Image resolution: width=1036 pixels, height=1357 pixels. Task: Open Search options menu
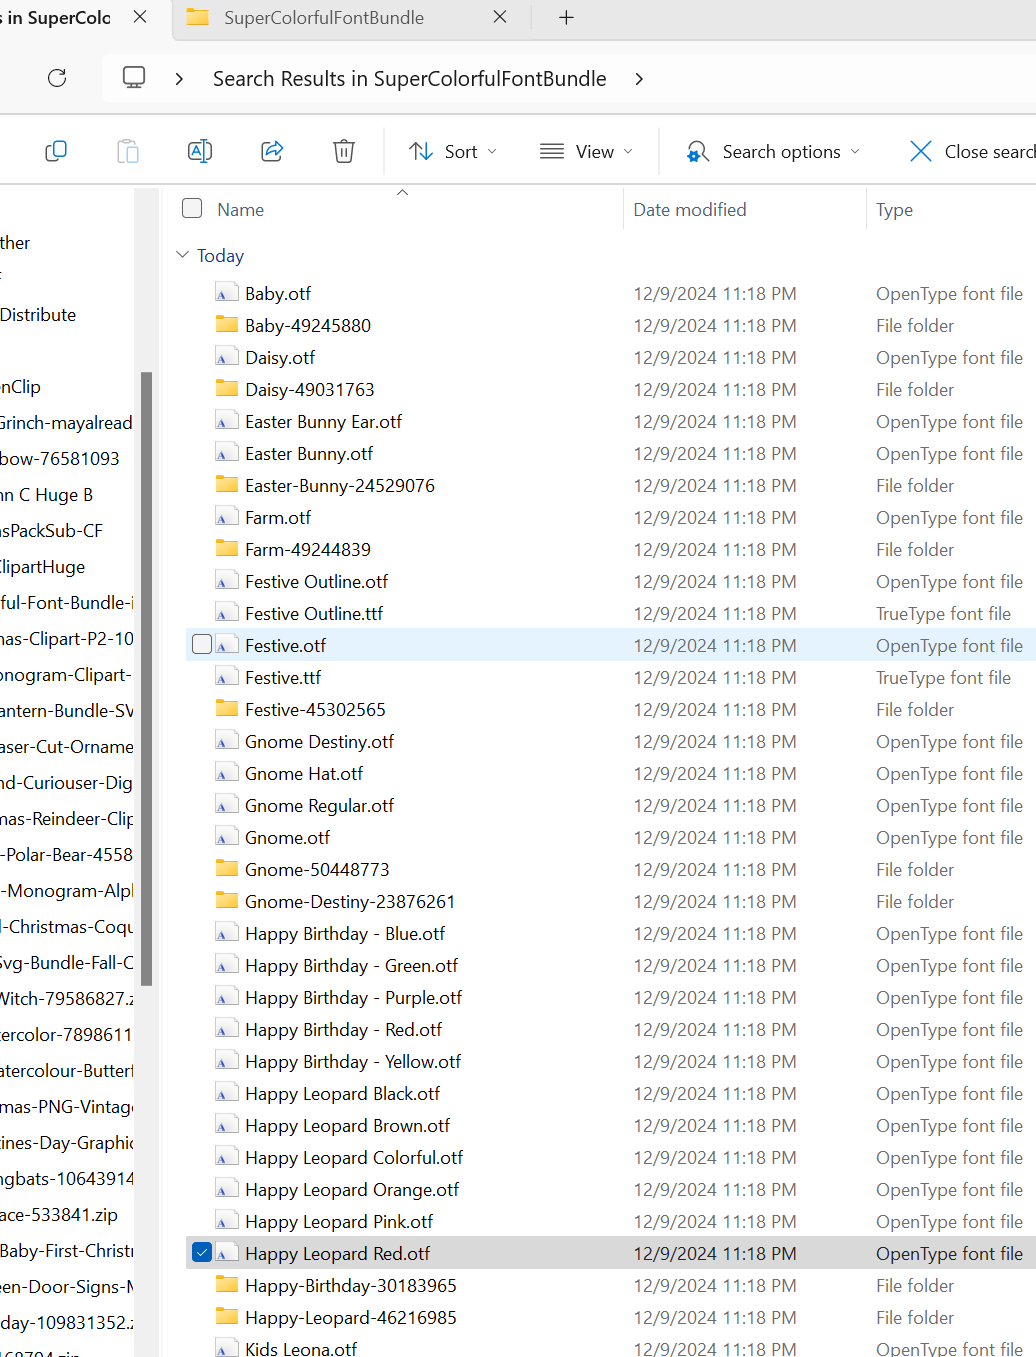point(772,151)
